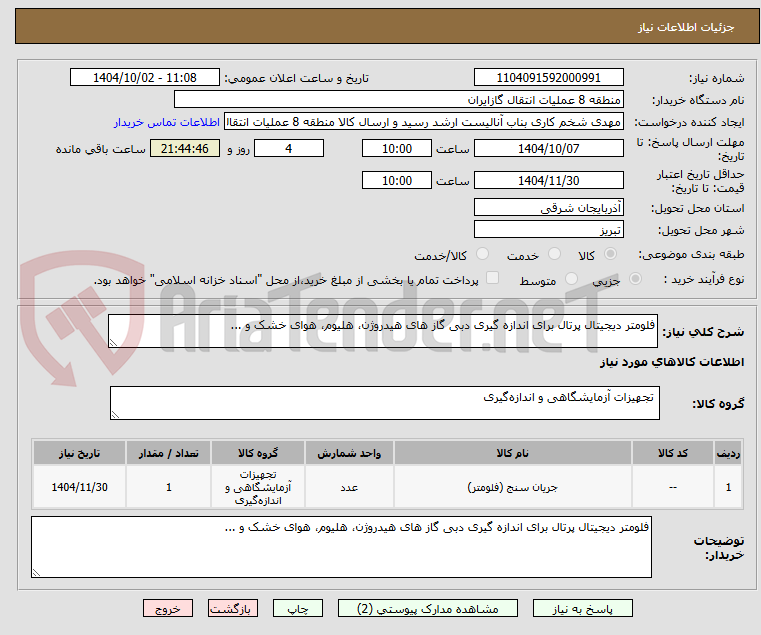Screen dimensions: 761x635
Task: Click the 'بازگشت' back button
Action: (232, 608)
